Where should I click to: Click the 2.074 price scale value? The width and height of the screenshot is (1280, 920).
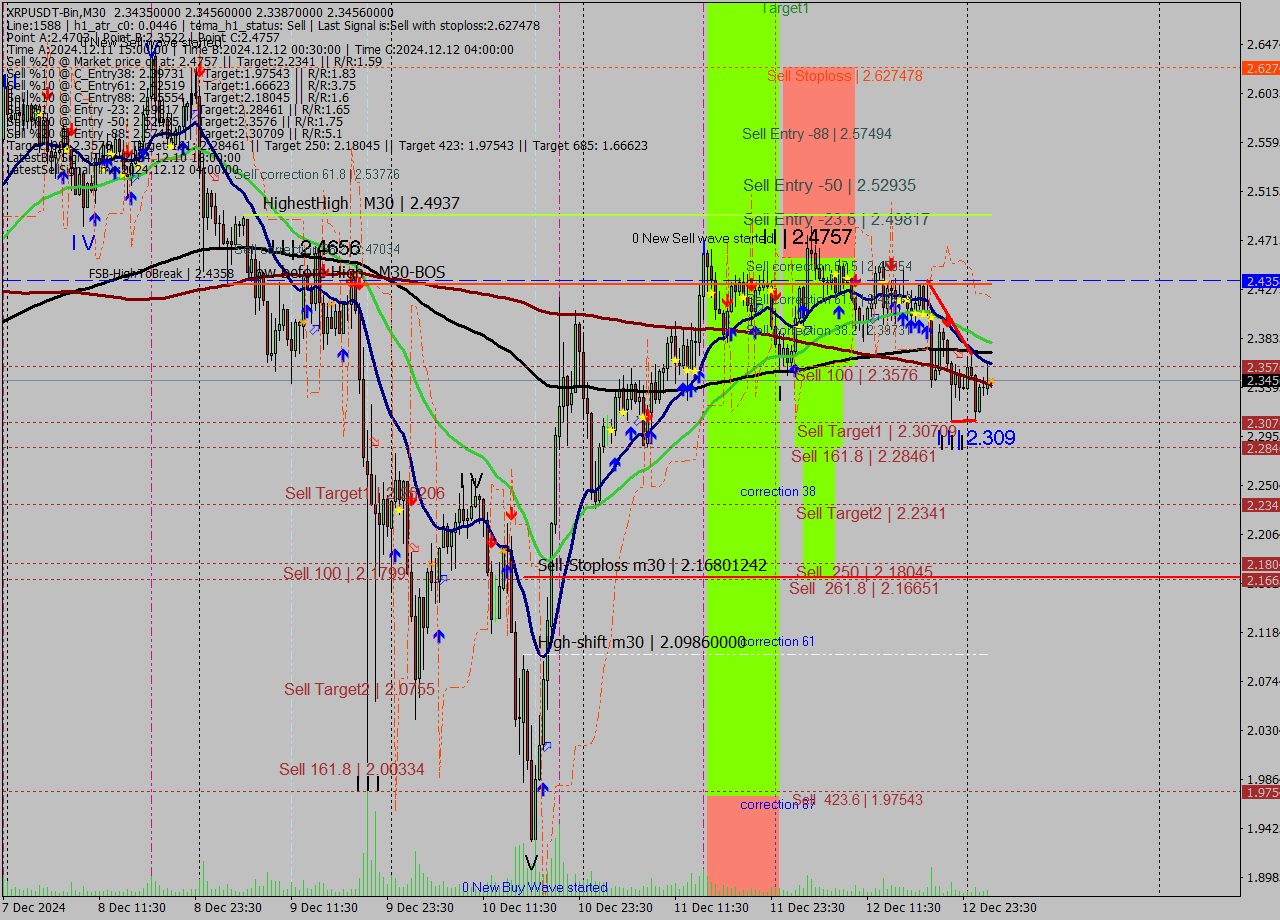point(1262,682)
